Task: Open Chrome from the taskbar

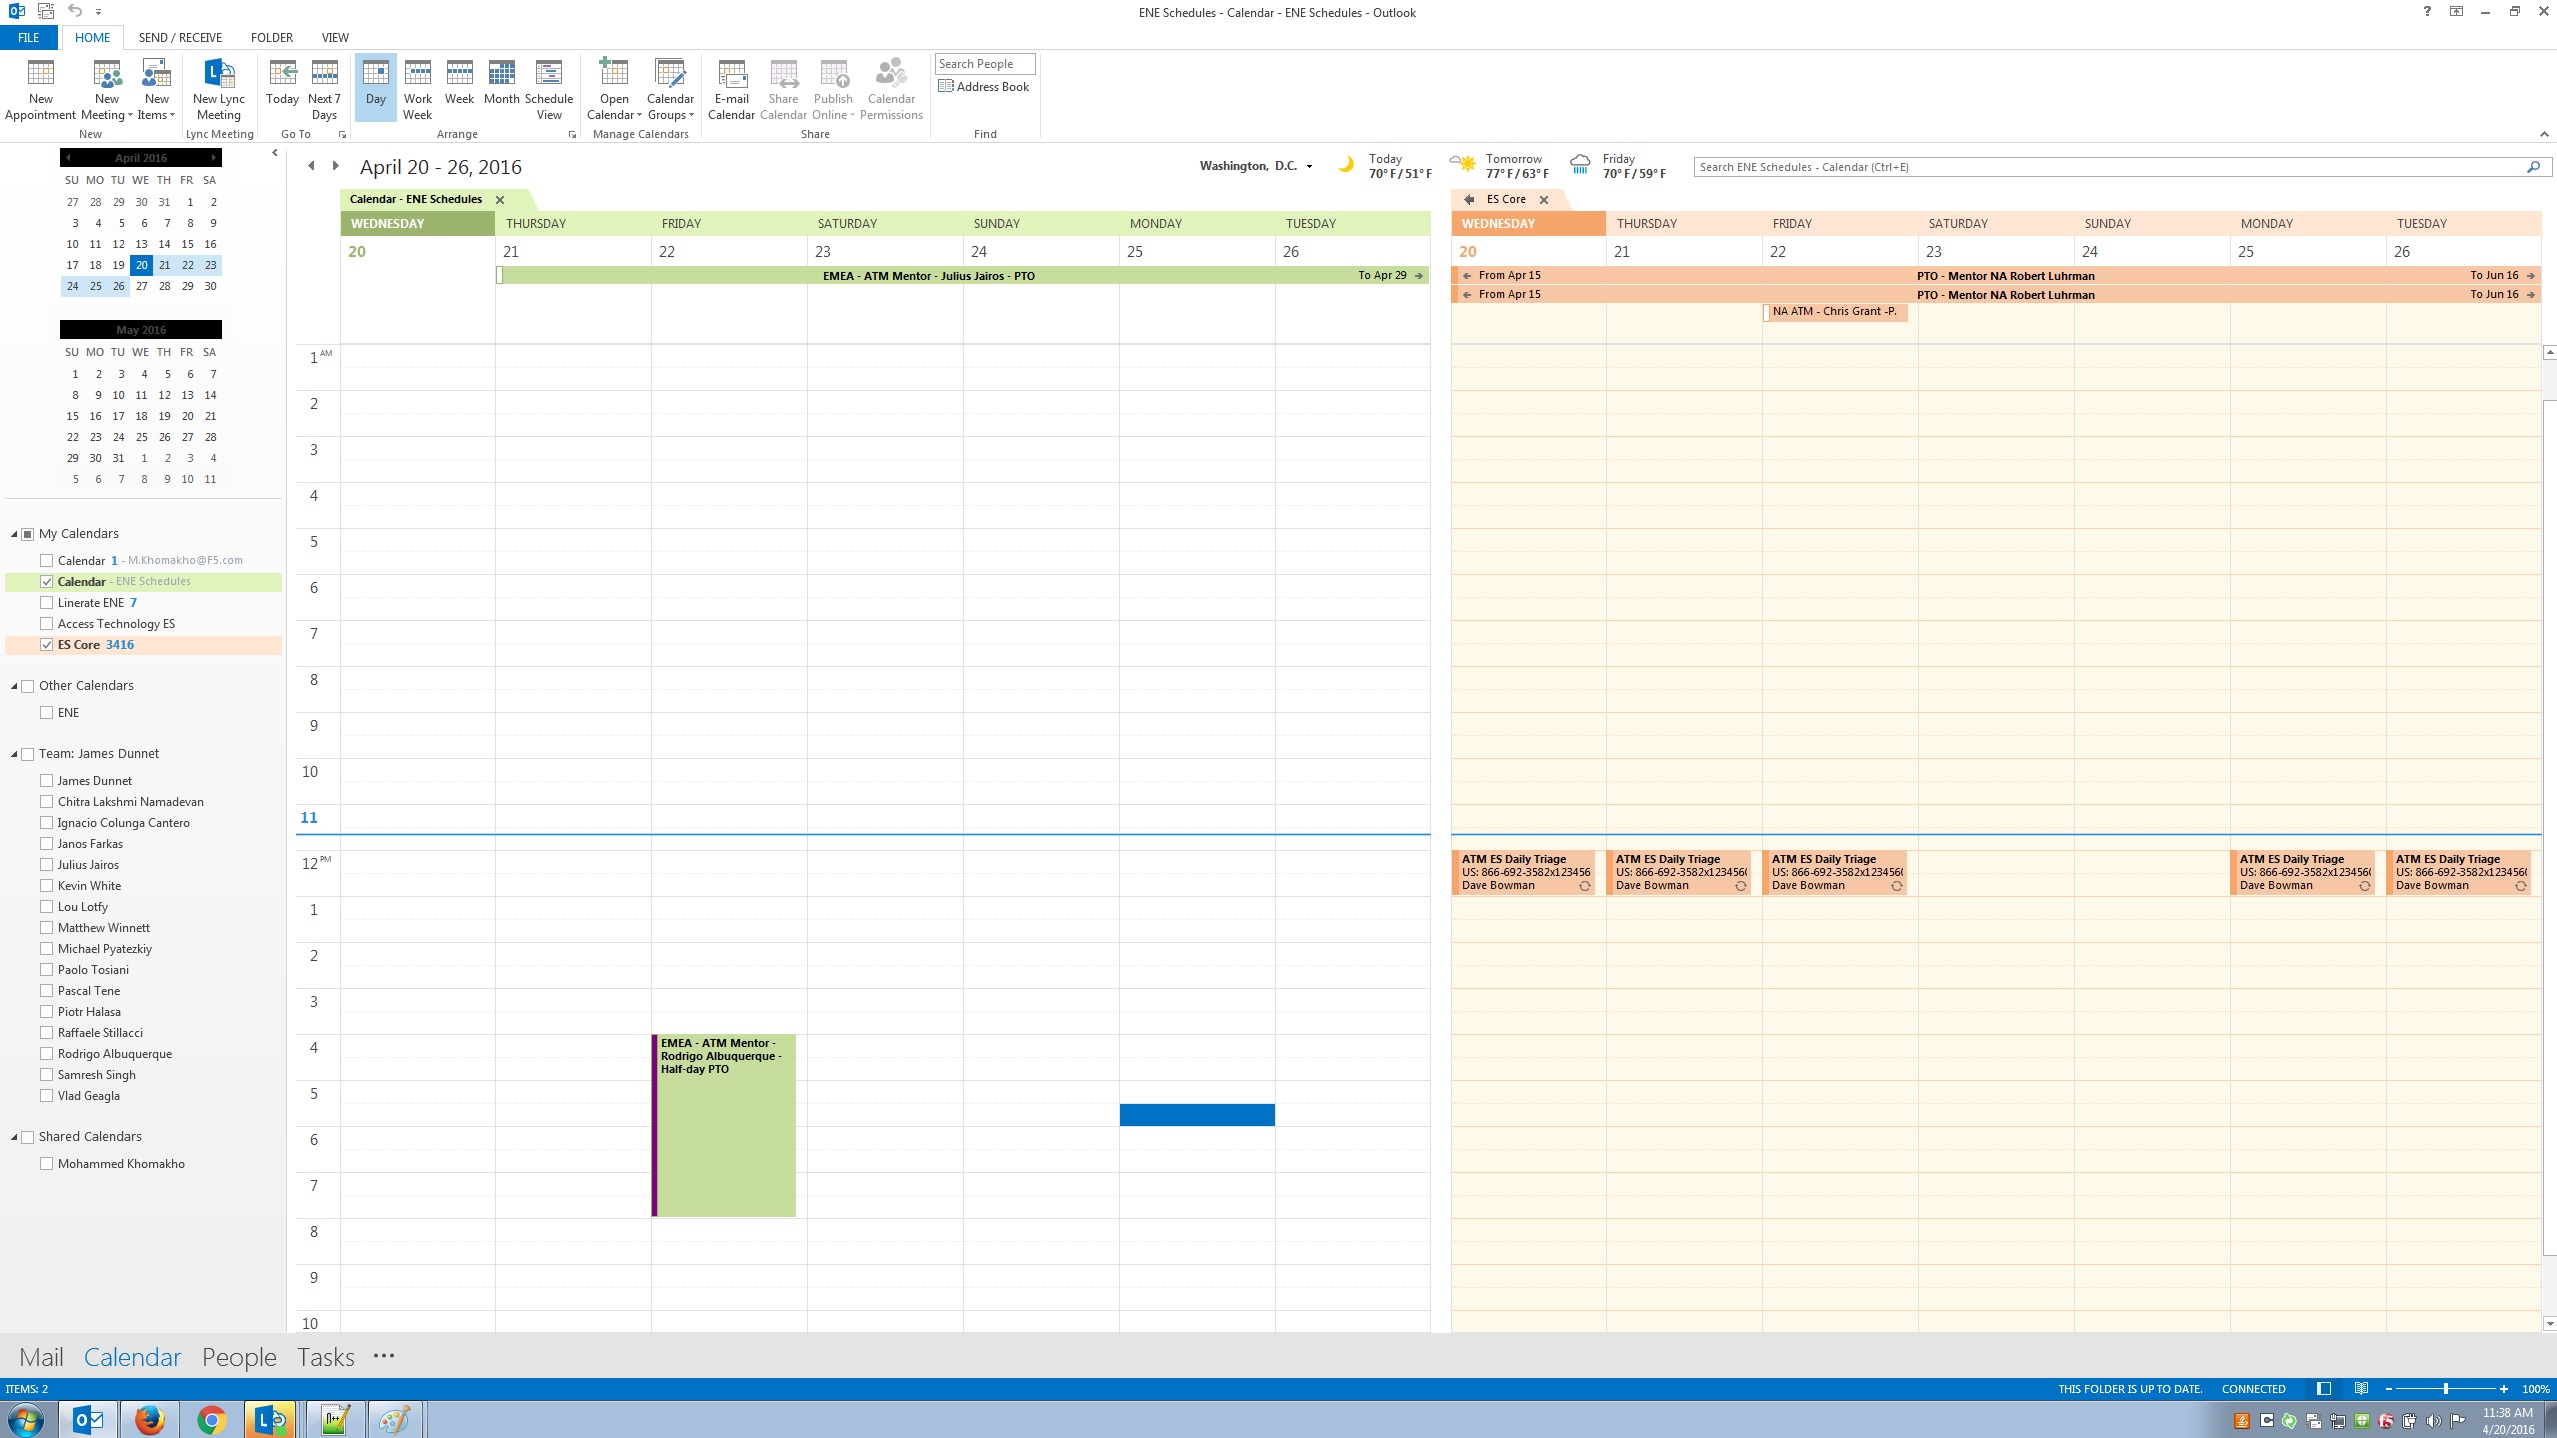Action: (x=211, y=1419)
